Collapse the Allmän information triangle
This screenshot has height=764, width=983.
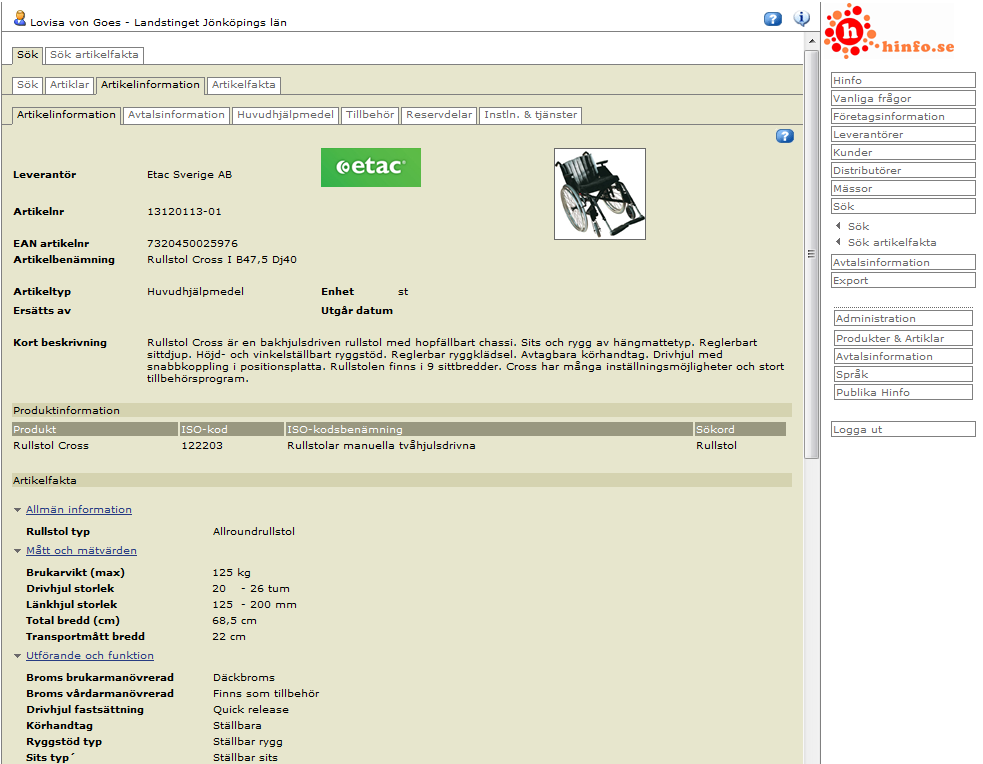click(18, 510)
